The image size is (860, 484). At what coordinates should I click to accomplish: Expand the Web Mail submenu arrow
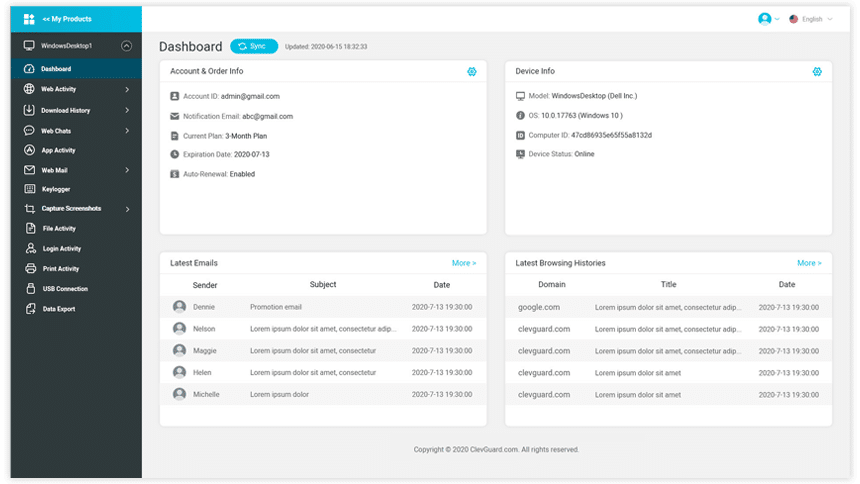click(127, 170)
